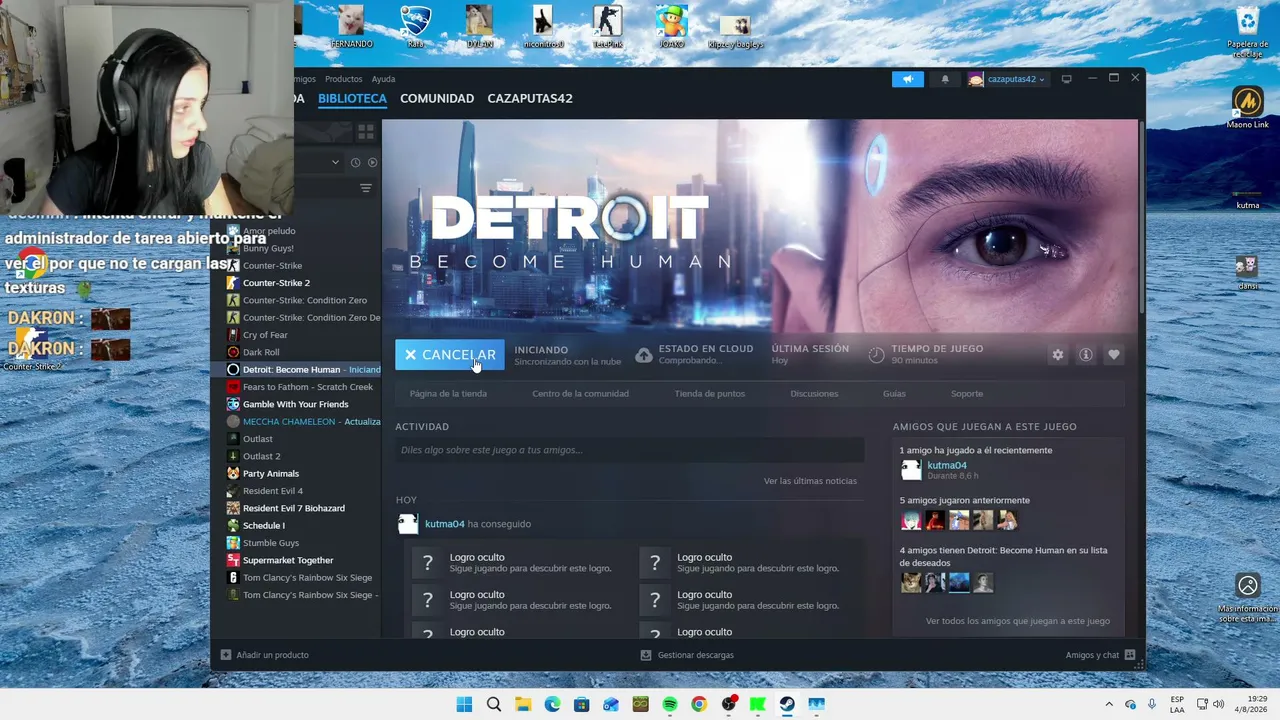Open the Discusiones link
This screenshot has width=1280, height=720.
tap(814, 394)
